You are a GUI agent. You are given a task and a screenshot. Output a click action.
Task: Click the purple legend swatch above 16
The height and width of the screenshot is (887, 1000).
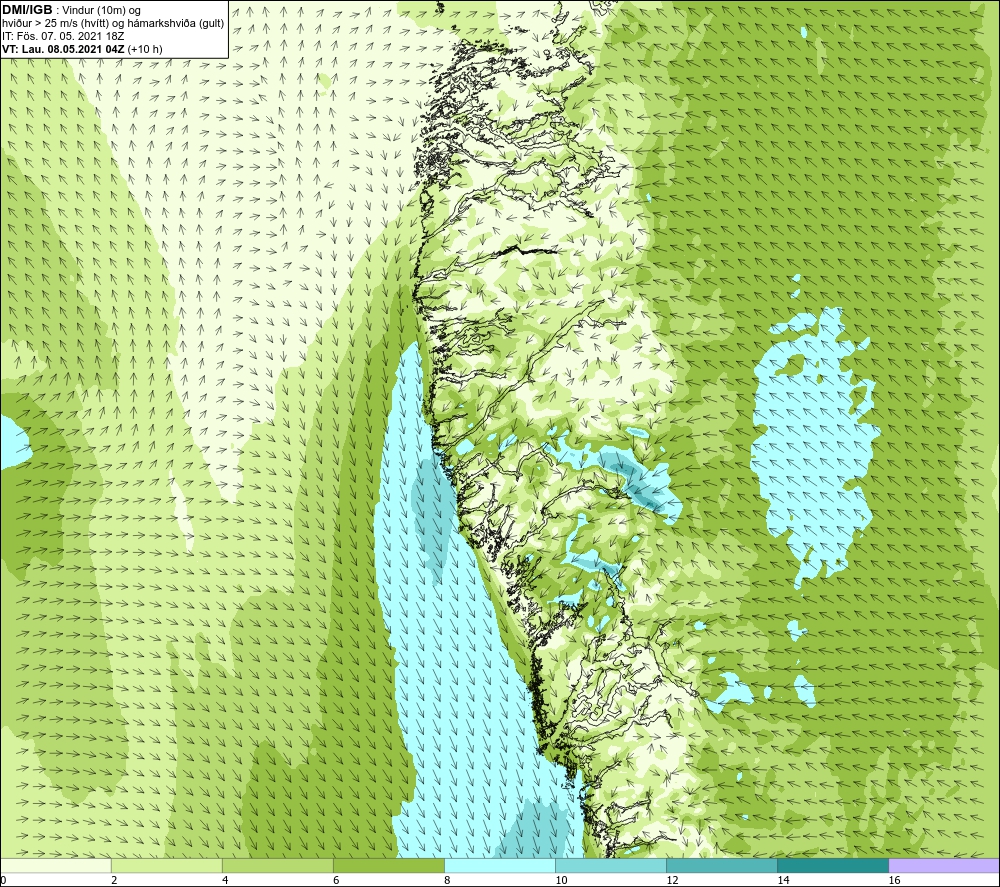point(944,865)
